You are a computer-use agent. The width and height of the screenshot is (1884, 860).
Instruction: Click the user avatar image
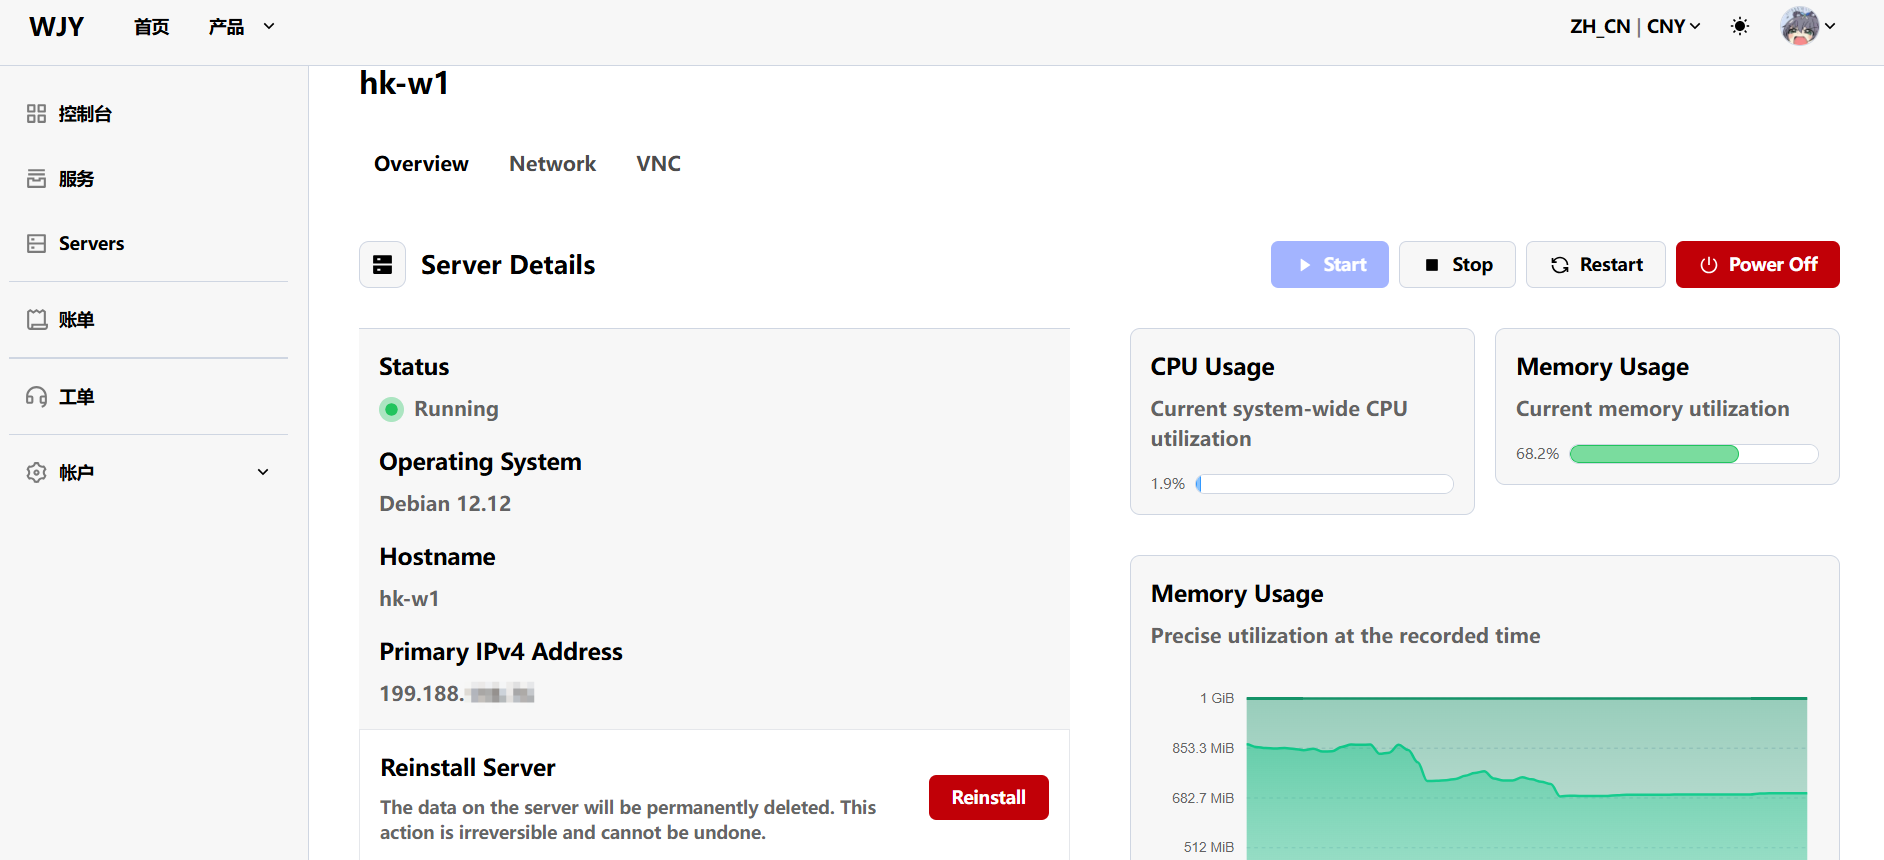tap(1799, 26)
